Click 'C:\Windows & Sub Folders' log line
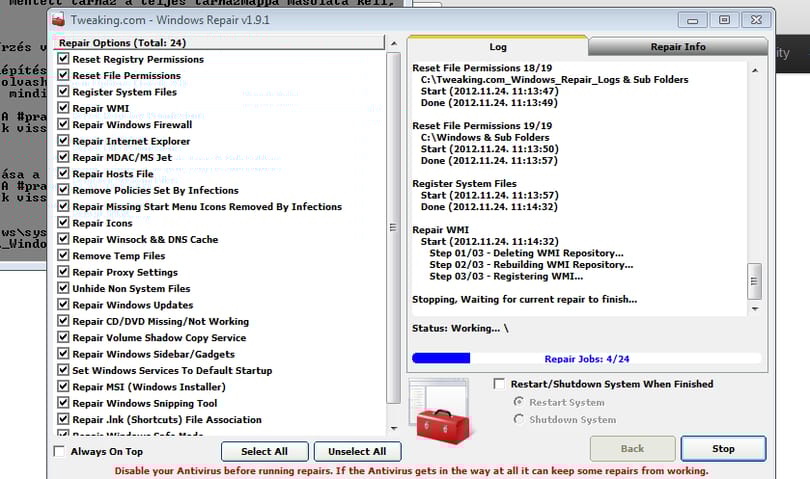 [x=485, y=137]
